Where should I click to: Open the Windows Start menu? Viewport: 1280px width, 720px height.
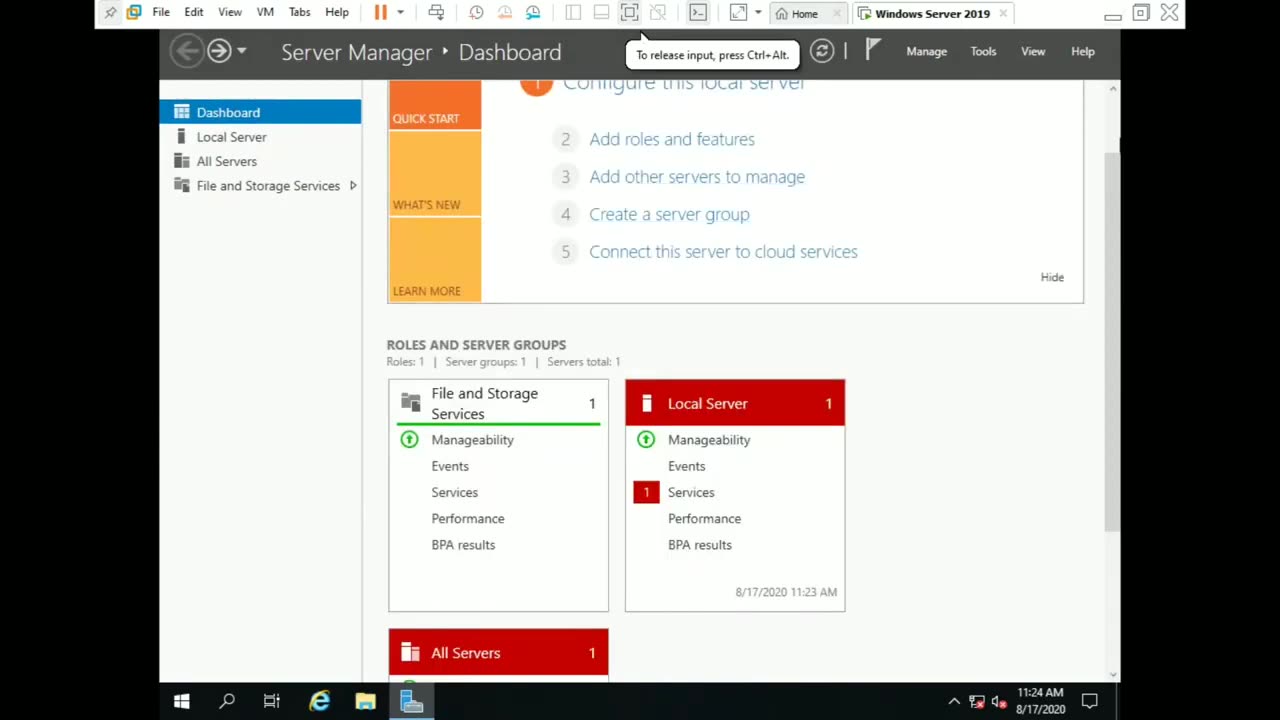(182, 701)
